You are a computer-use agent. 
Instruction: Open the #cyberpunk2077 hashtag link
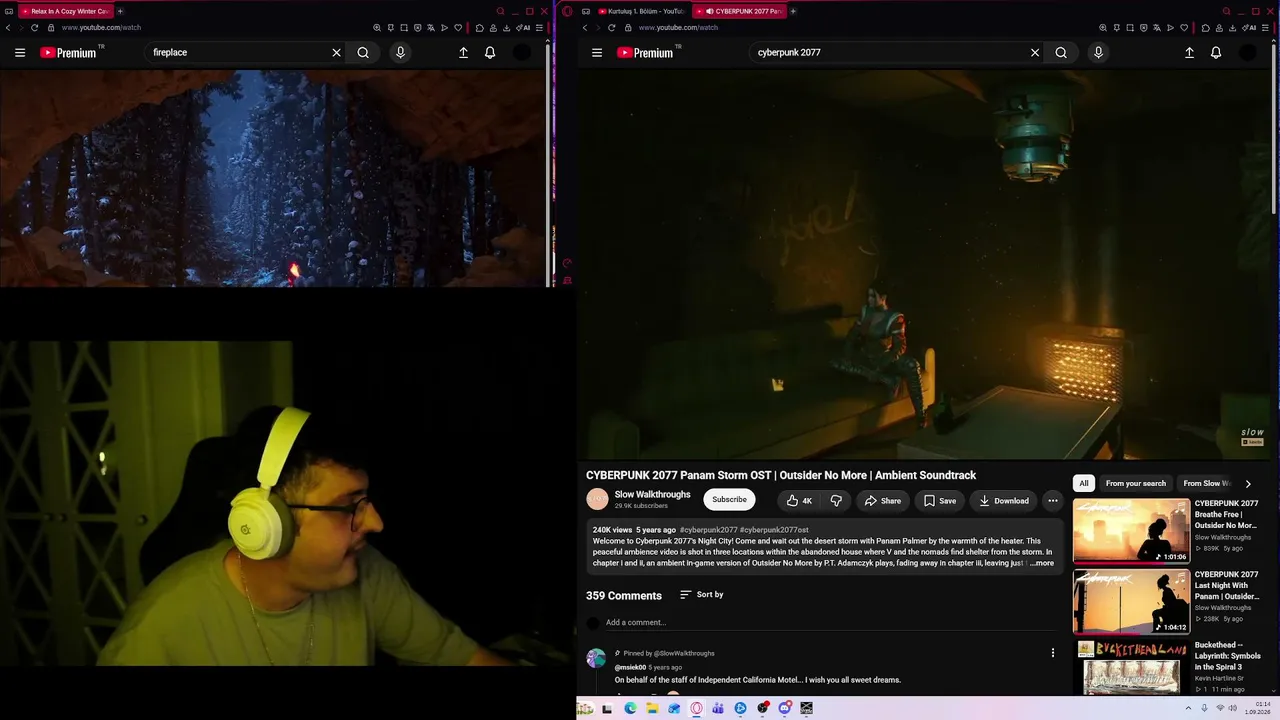709,530
